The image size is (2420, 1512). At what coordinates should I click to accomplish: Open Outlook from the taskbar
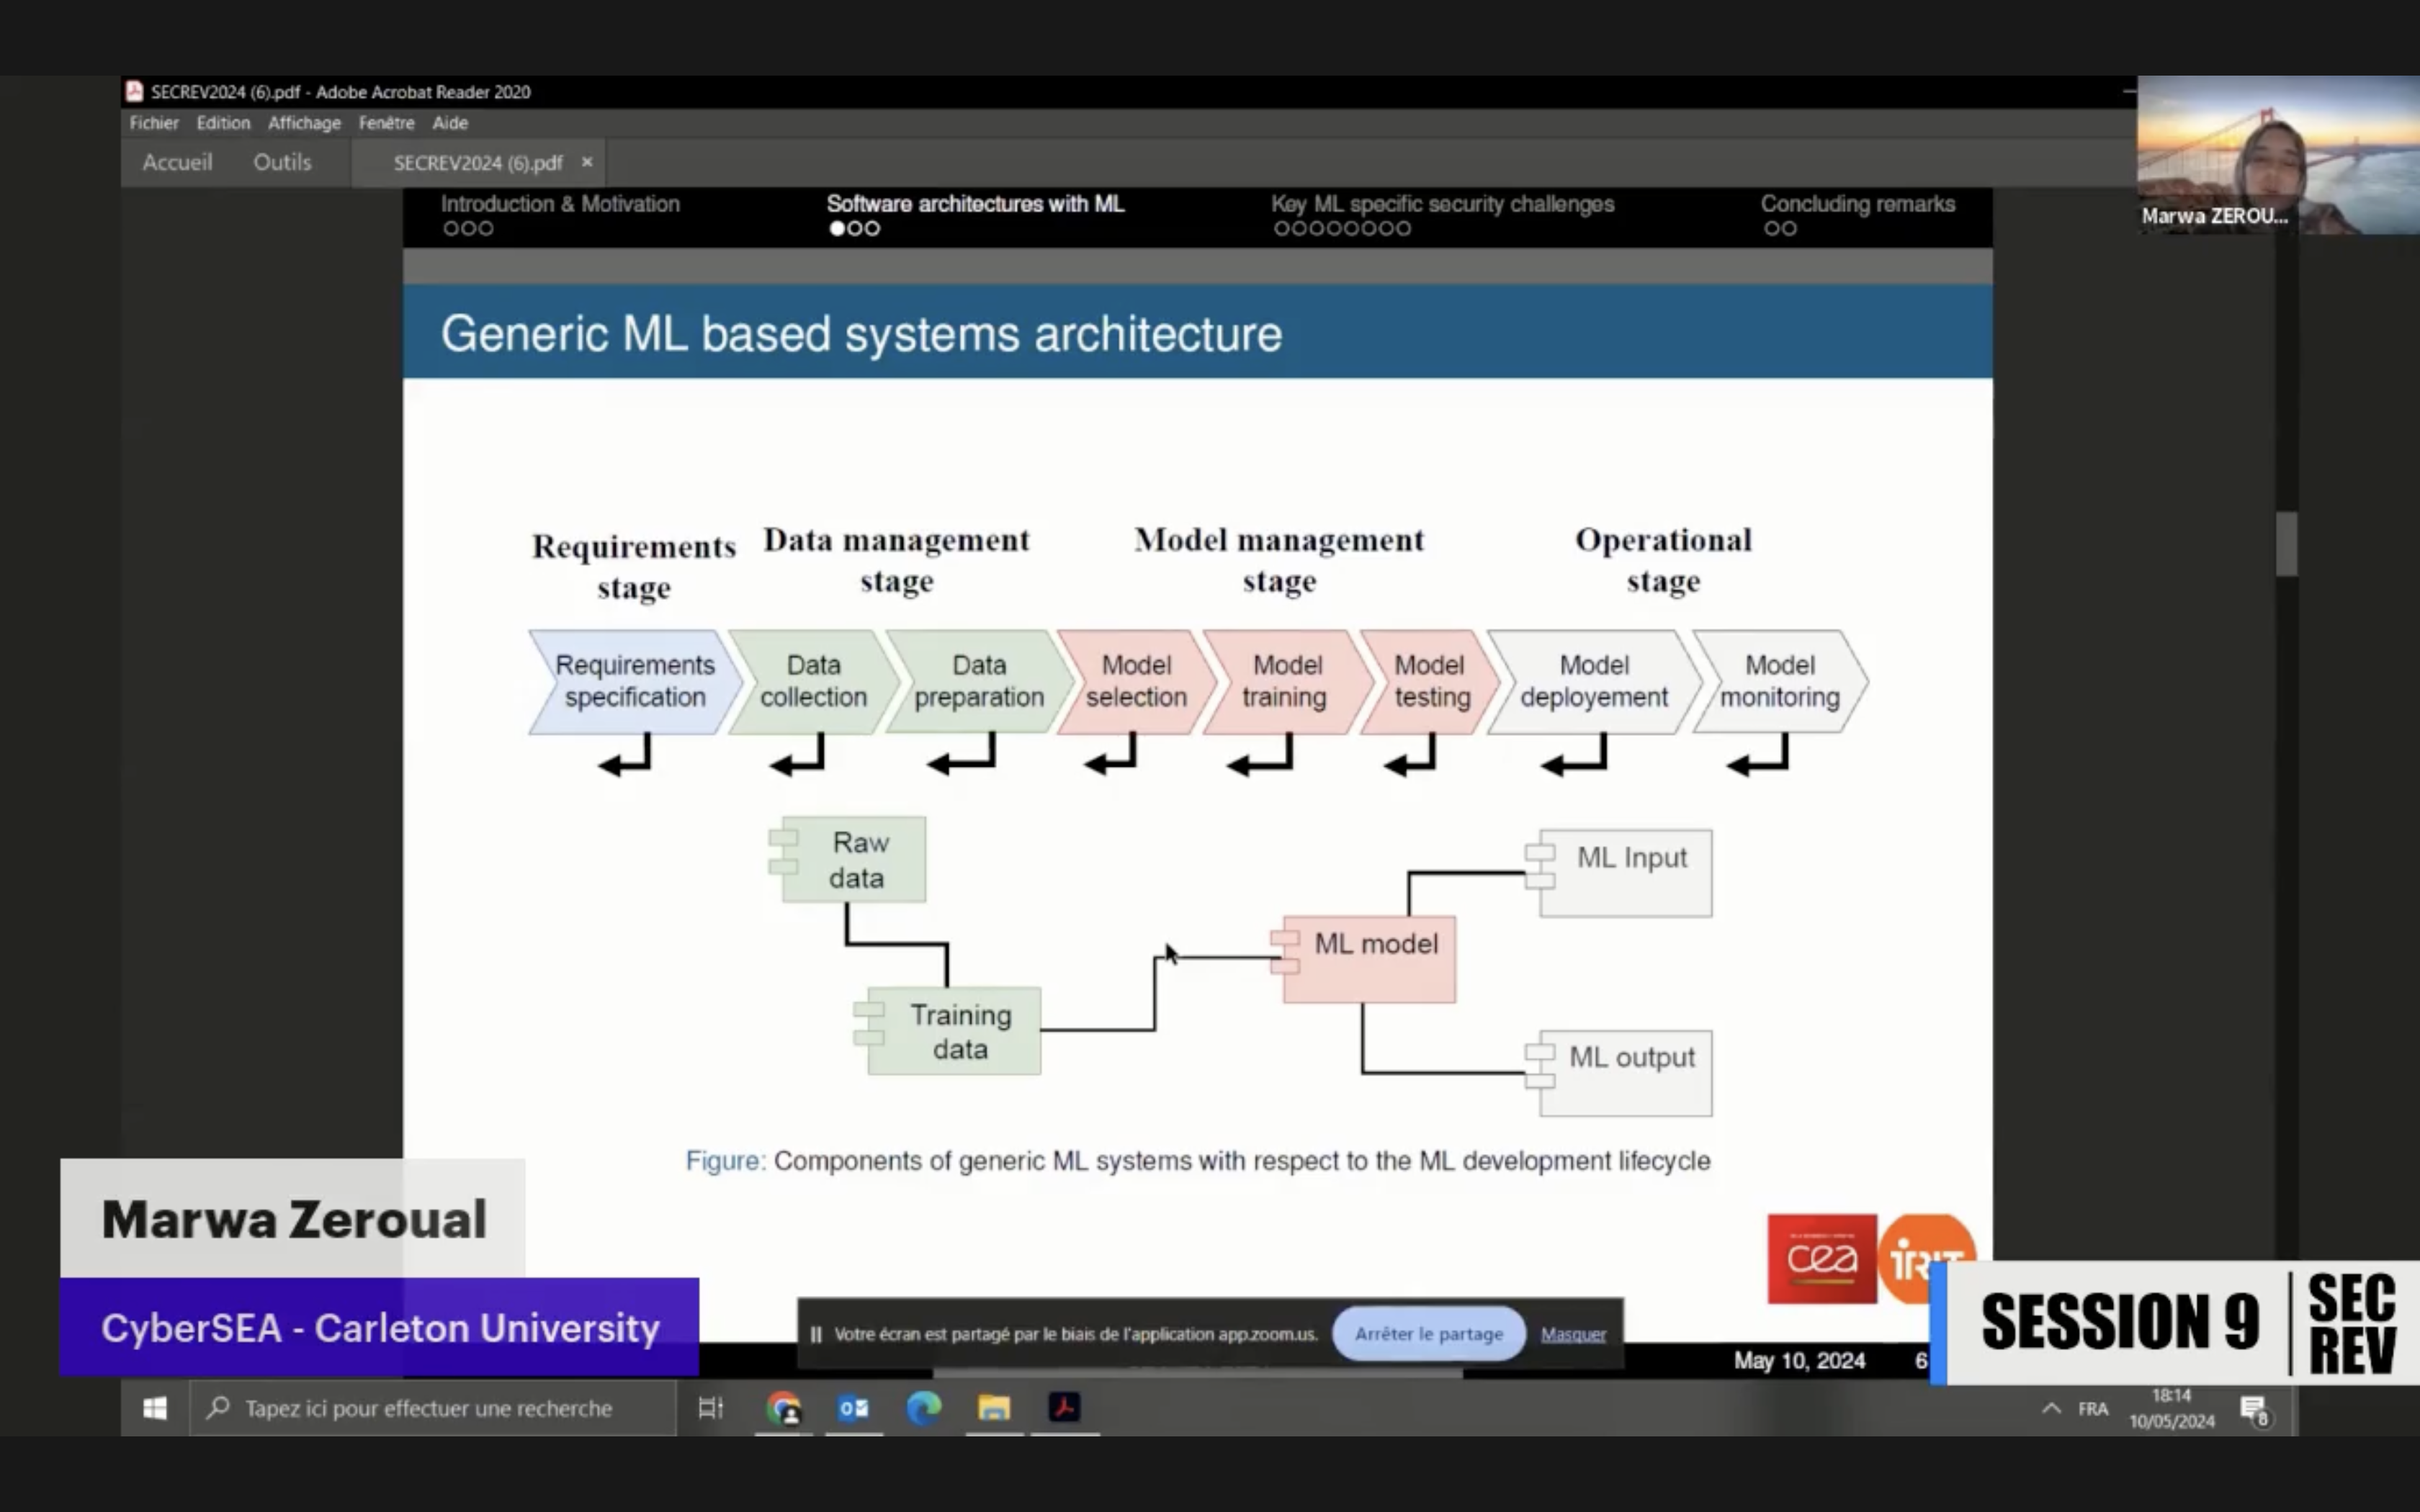click(x=853, y=1408)
